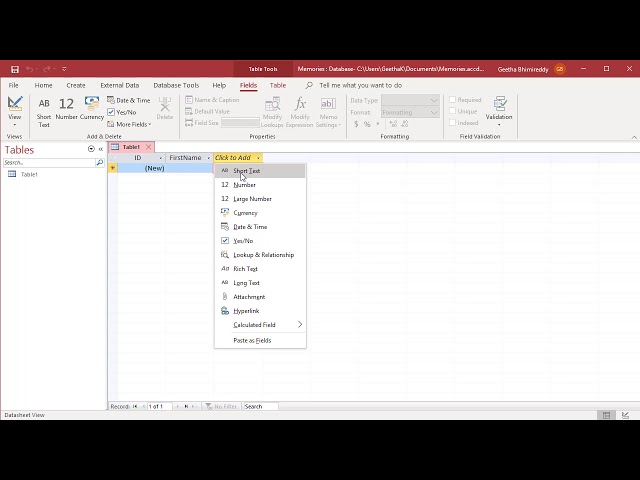Click Default Value in Properties
The height and width of the screenshot is (480, 640).
point(207,111)
